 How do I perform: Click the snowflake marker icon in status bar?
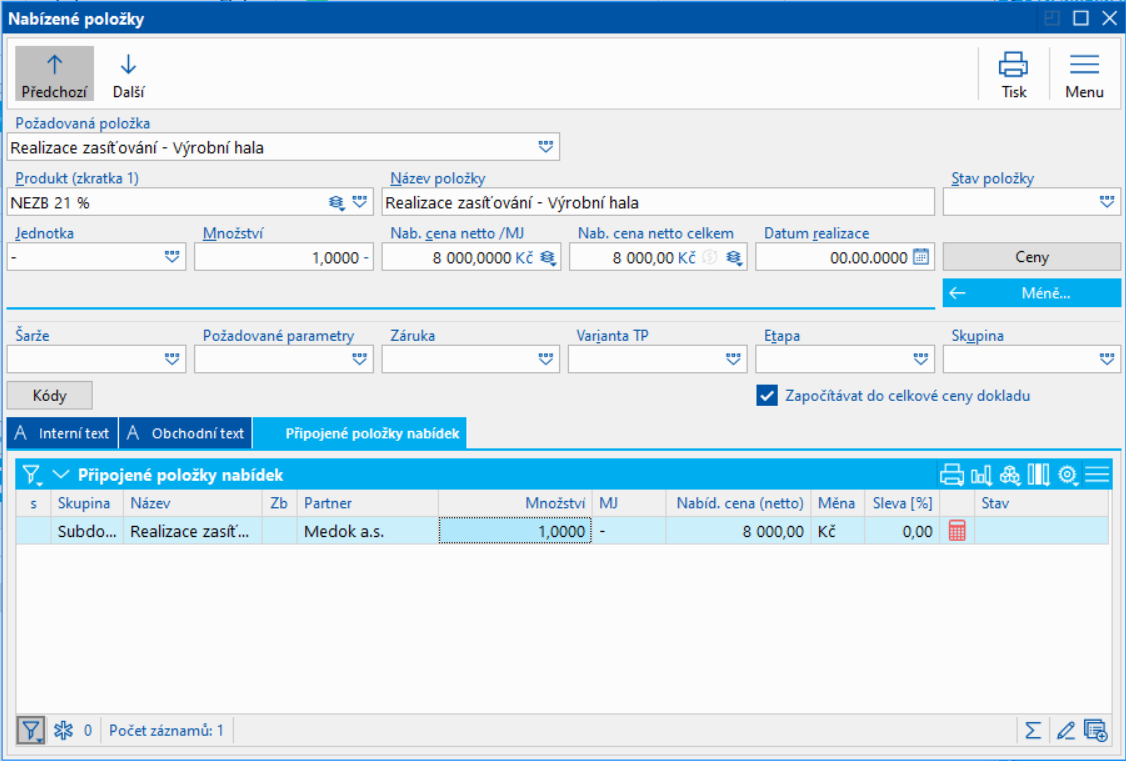(64, 731)
